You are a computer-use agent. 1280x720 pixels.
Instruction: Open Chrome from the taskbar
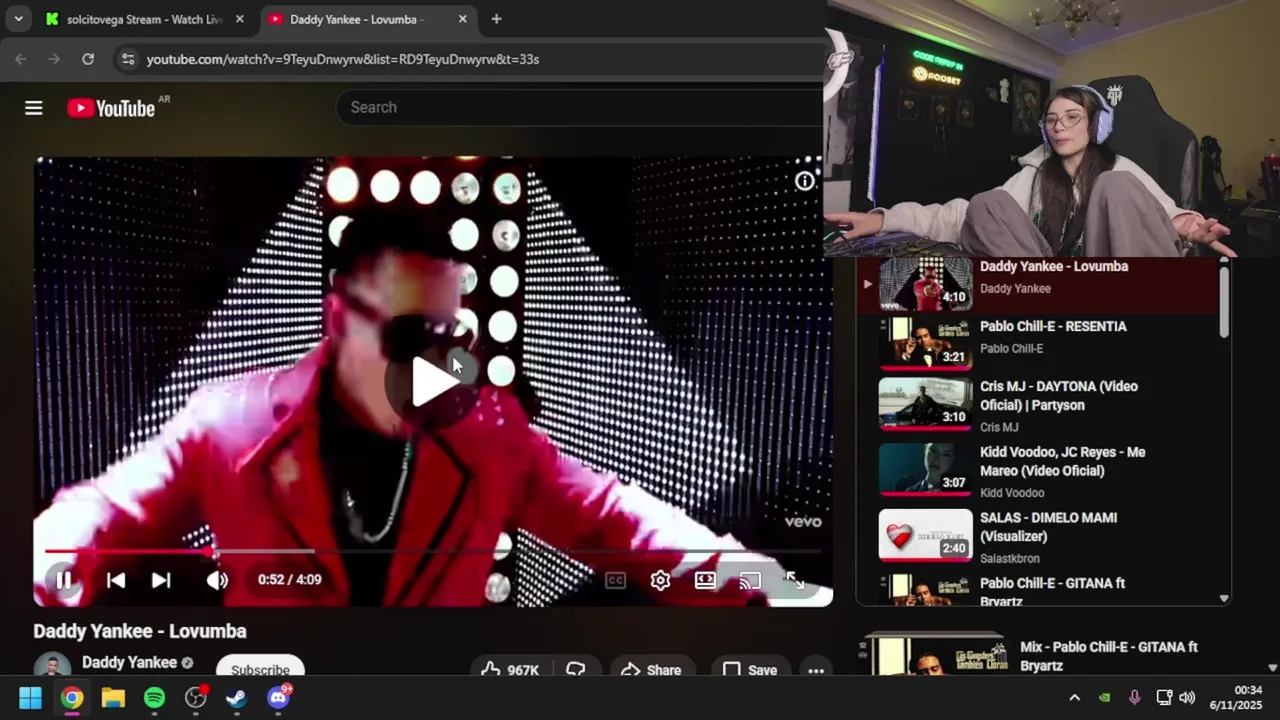tap(72, 698)
